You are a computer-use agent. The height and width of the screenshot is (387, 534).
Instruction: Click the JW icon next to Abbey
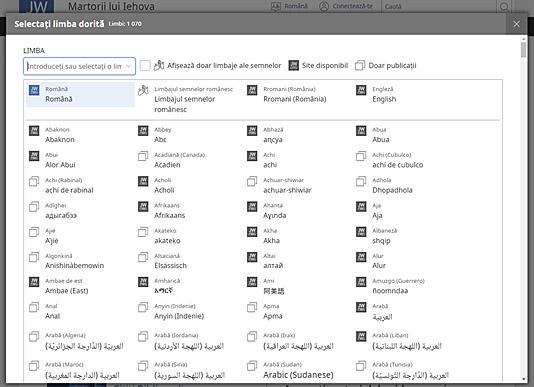click(143, 131)
